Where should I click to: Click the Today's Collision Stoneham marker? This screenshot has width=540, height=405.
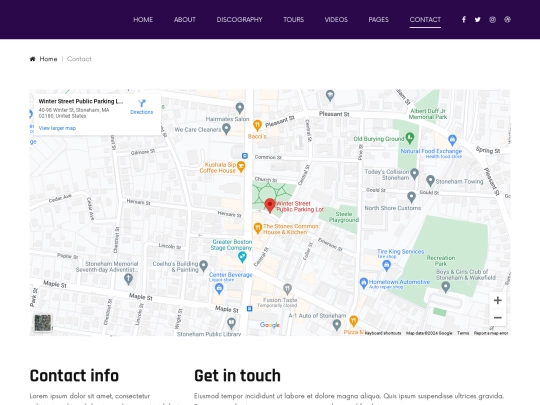(x=414, y=174)
